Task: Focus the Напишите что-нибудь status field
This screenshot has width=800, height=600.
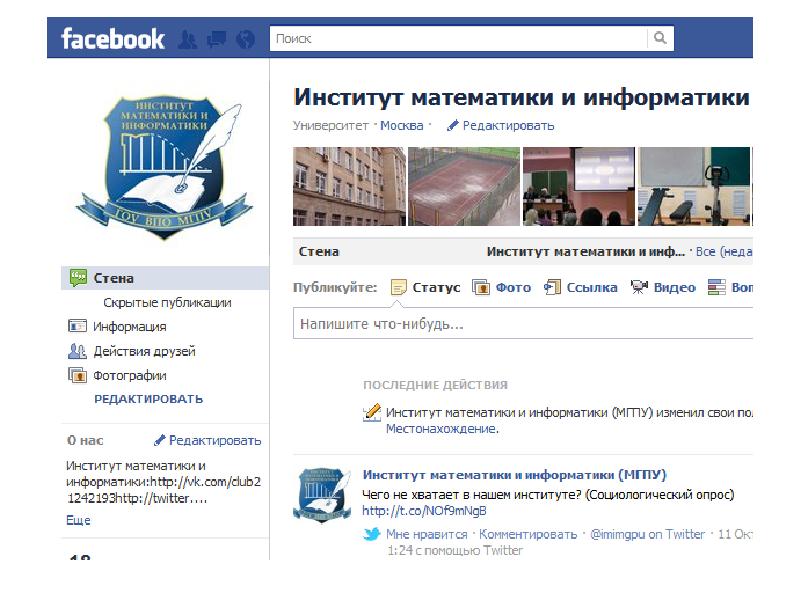Action: (x=523, y=323)
